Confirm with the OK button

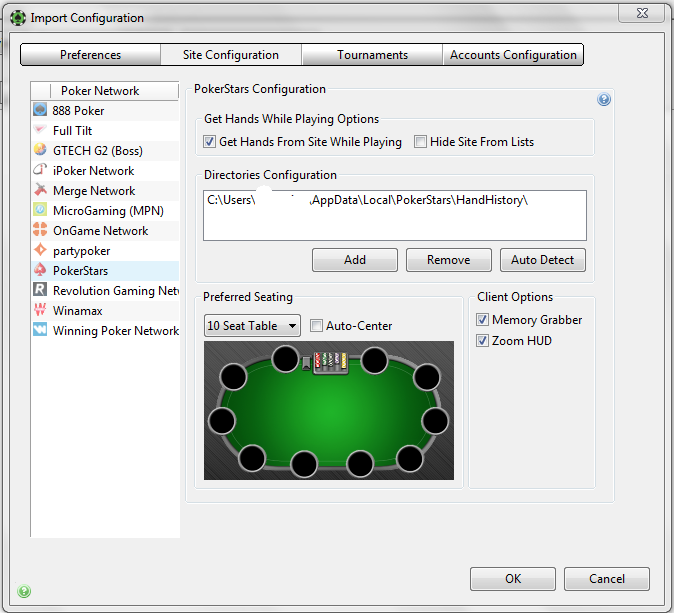click(x=513, y=579)
